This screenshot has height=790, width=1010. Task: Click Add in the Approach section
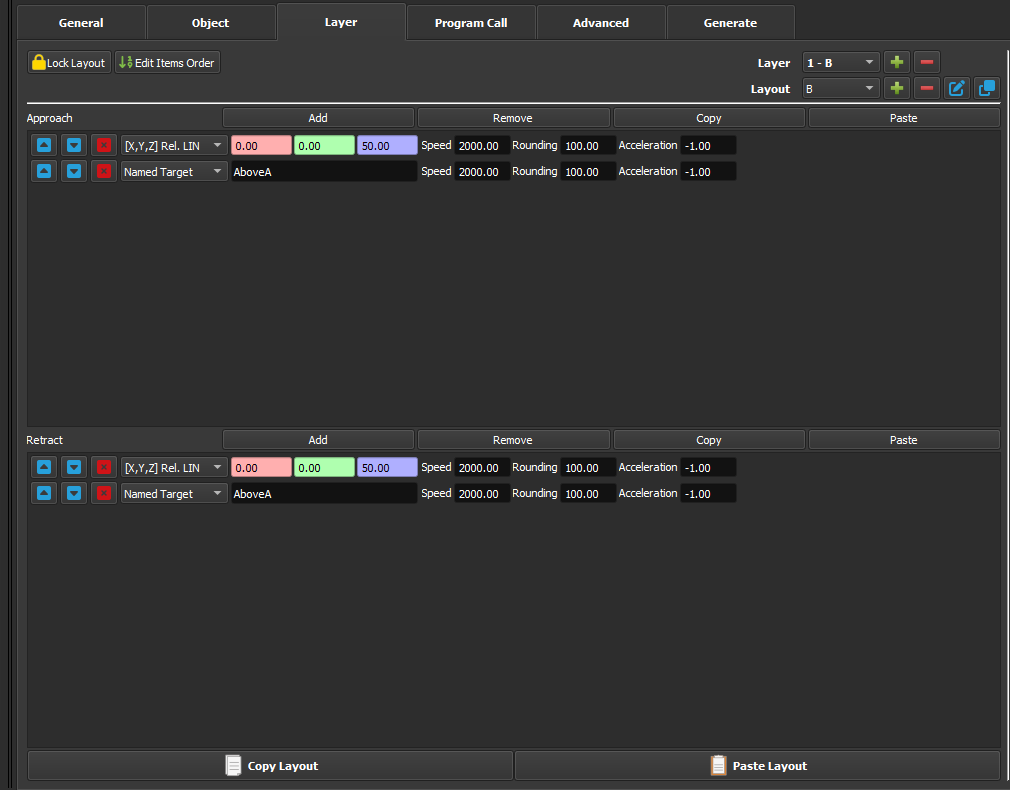(x=318, y=118)
